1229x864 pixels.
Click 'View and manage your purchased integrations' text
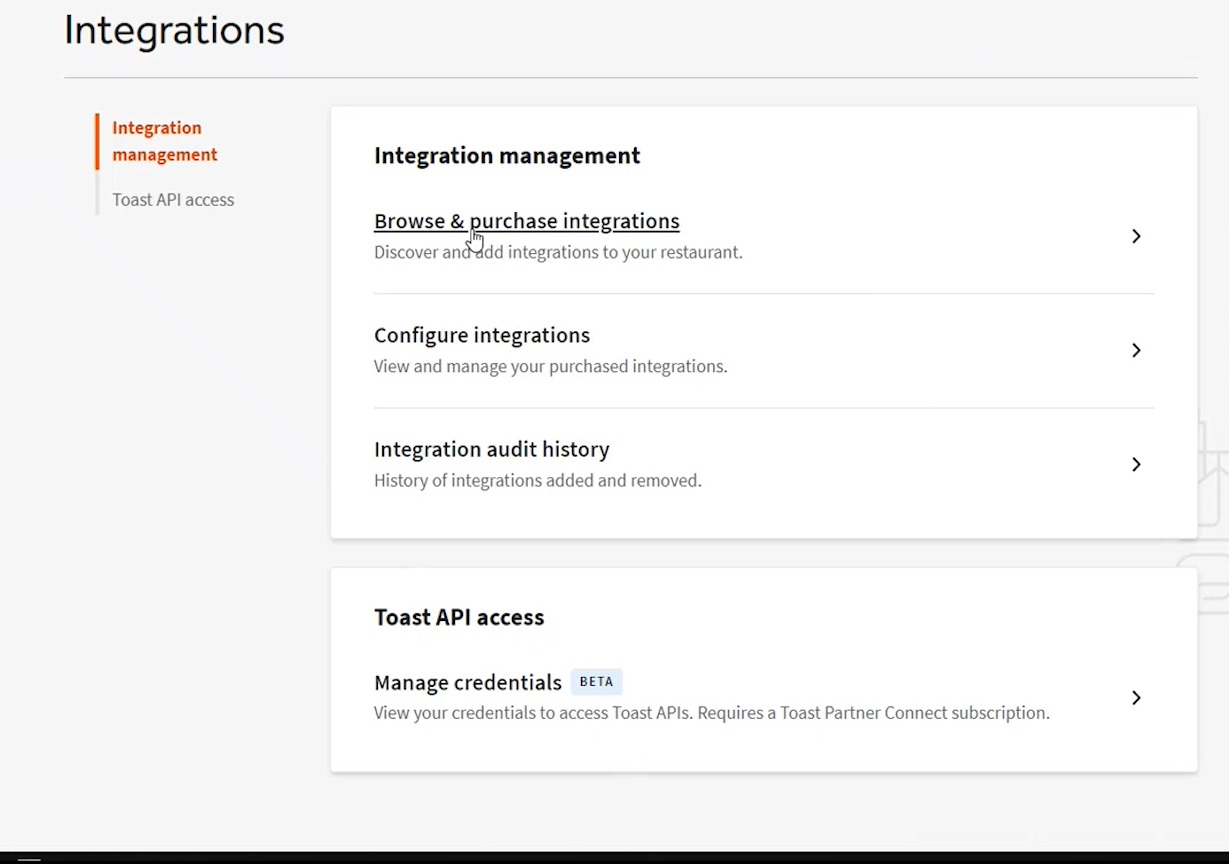point(550,366)
